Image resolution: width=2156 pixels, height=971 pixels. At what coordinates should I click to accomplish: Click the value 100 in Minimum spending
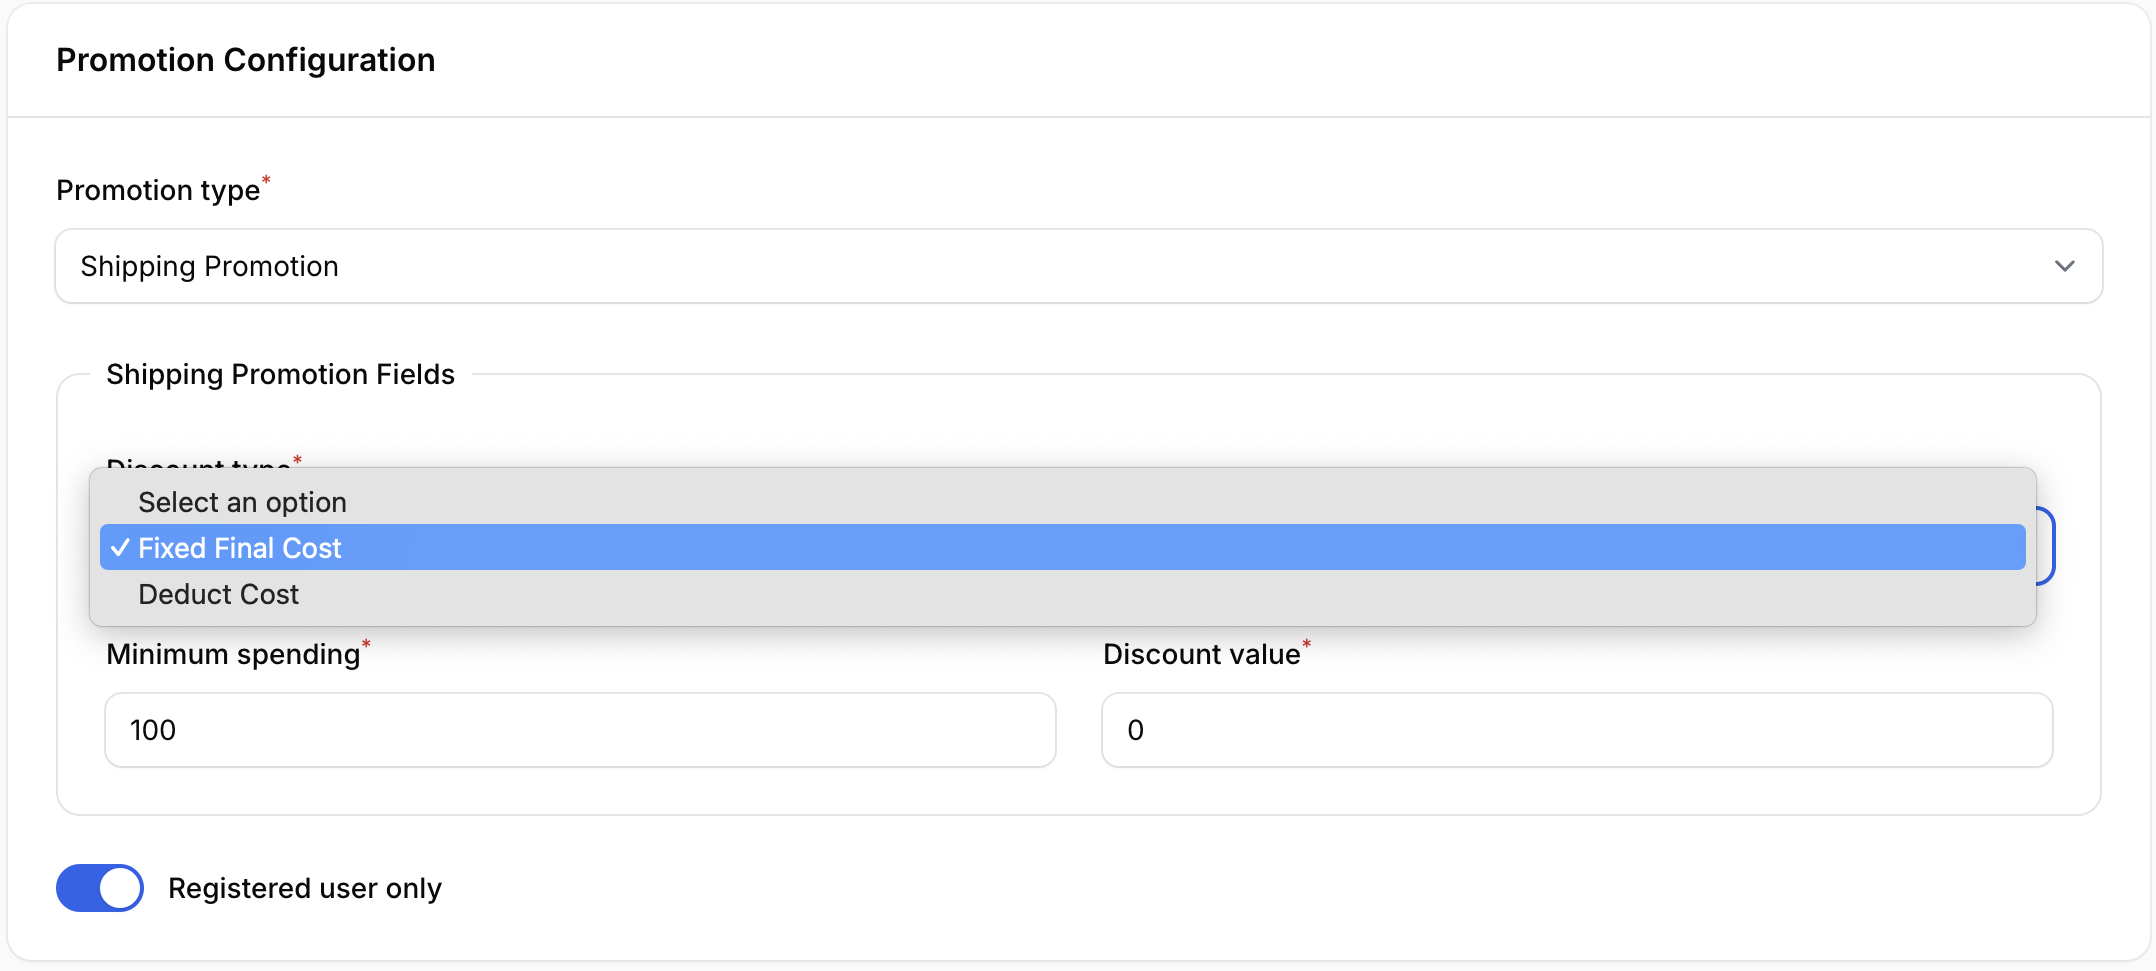click(x=153, y=730)
